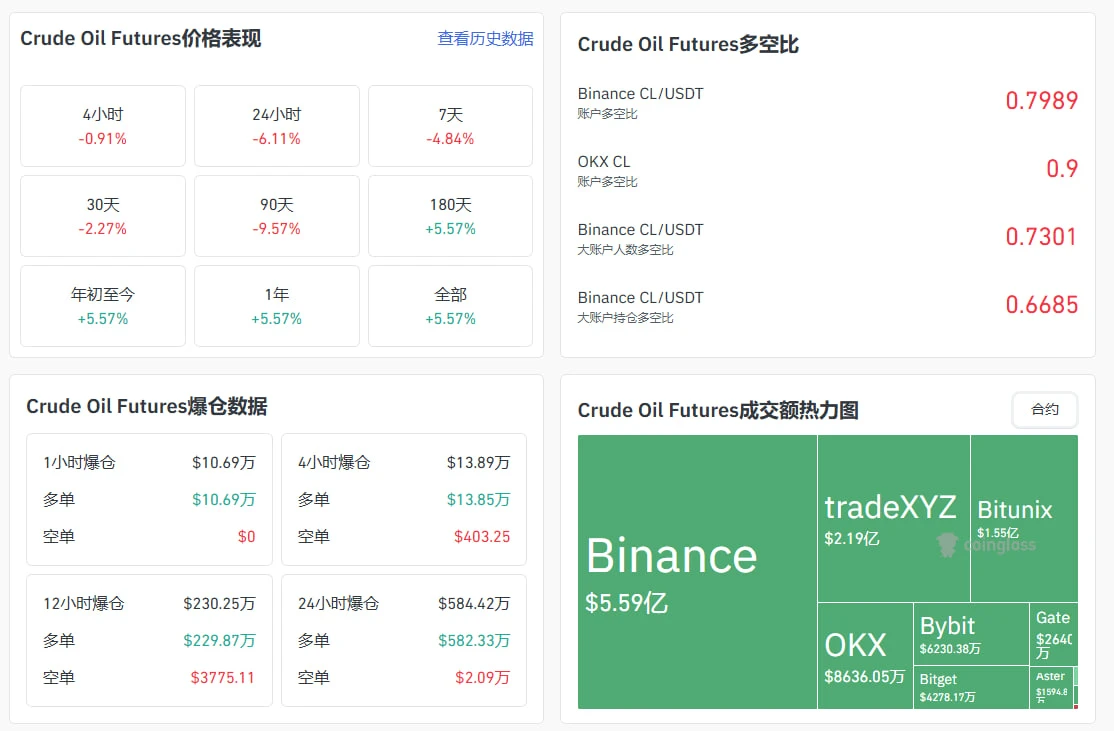Screen dimensions: 1114x731
Task: Click the Bitget heatmap tile
Action: coord(971,688)
